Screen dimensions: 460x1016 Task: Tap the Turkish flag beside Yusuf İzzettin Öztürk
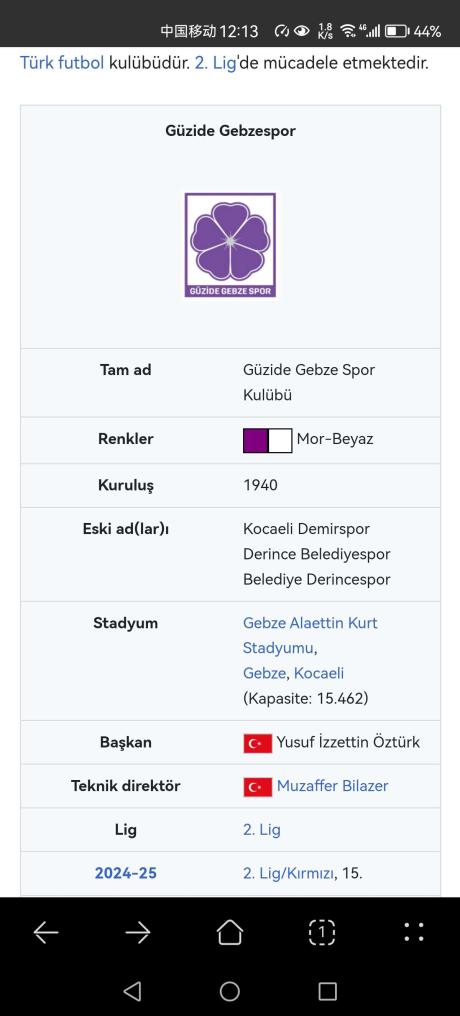click(257, 743)
